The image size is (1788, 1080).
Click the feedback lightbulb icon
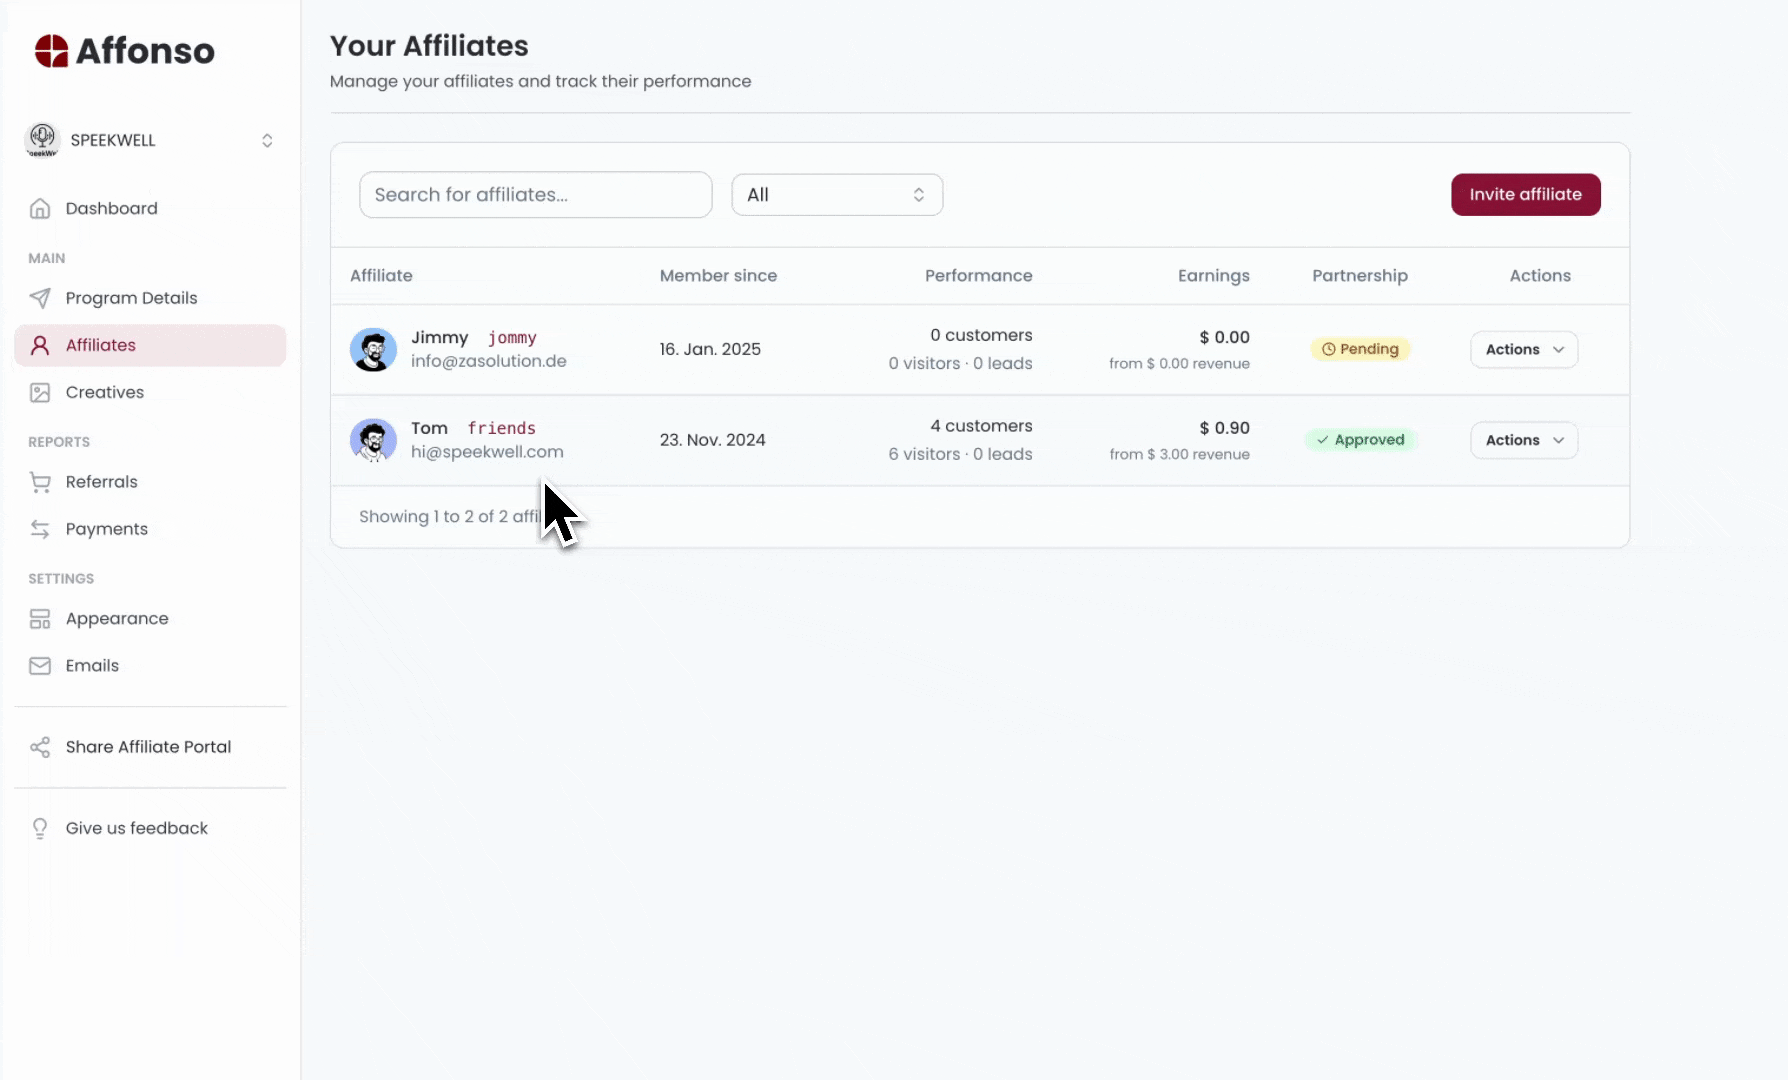[x=40, y=828]
